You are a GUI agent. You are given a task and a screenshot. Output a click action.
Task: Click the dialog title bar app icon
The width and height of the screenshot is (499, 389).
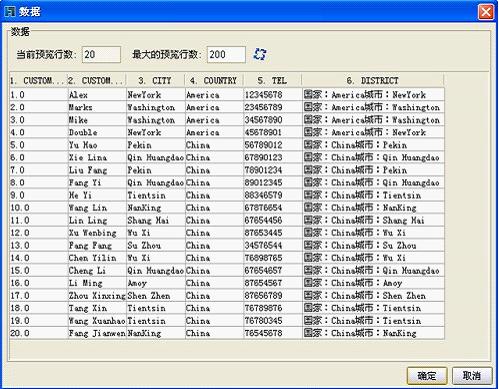[x=9, y=11]
